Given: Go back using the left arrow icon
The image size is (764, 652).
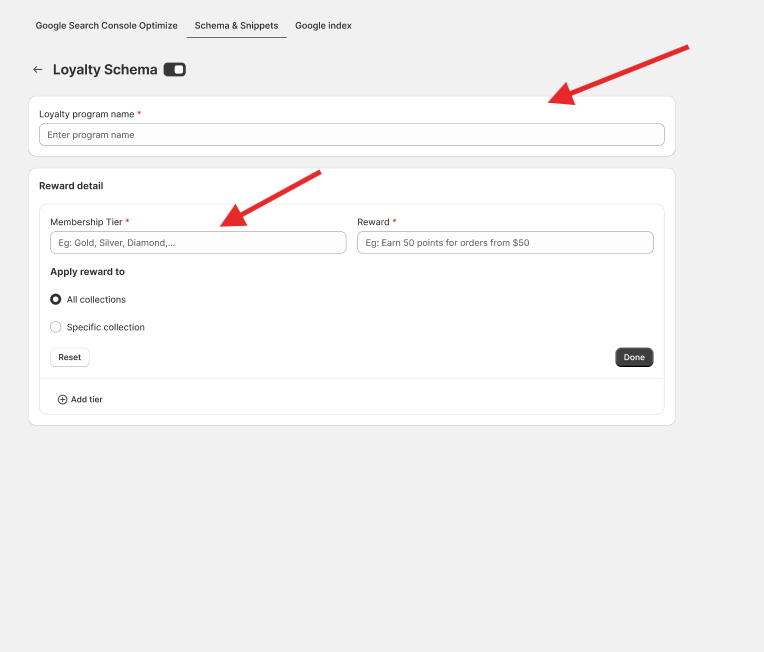Looking at the screenshot, I should coord(38,70).
